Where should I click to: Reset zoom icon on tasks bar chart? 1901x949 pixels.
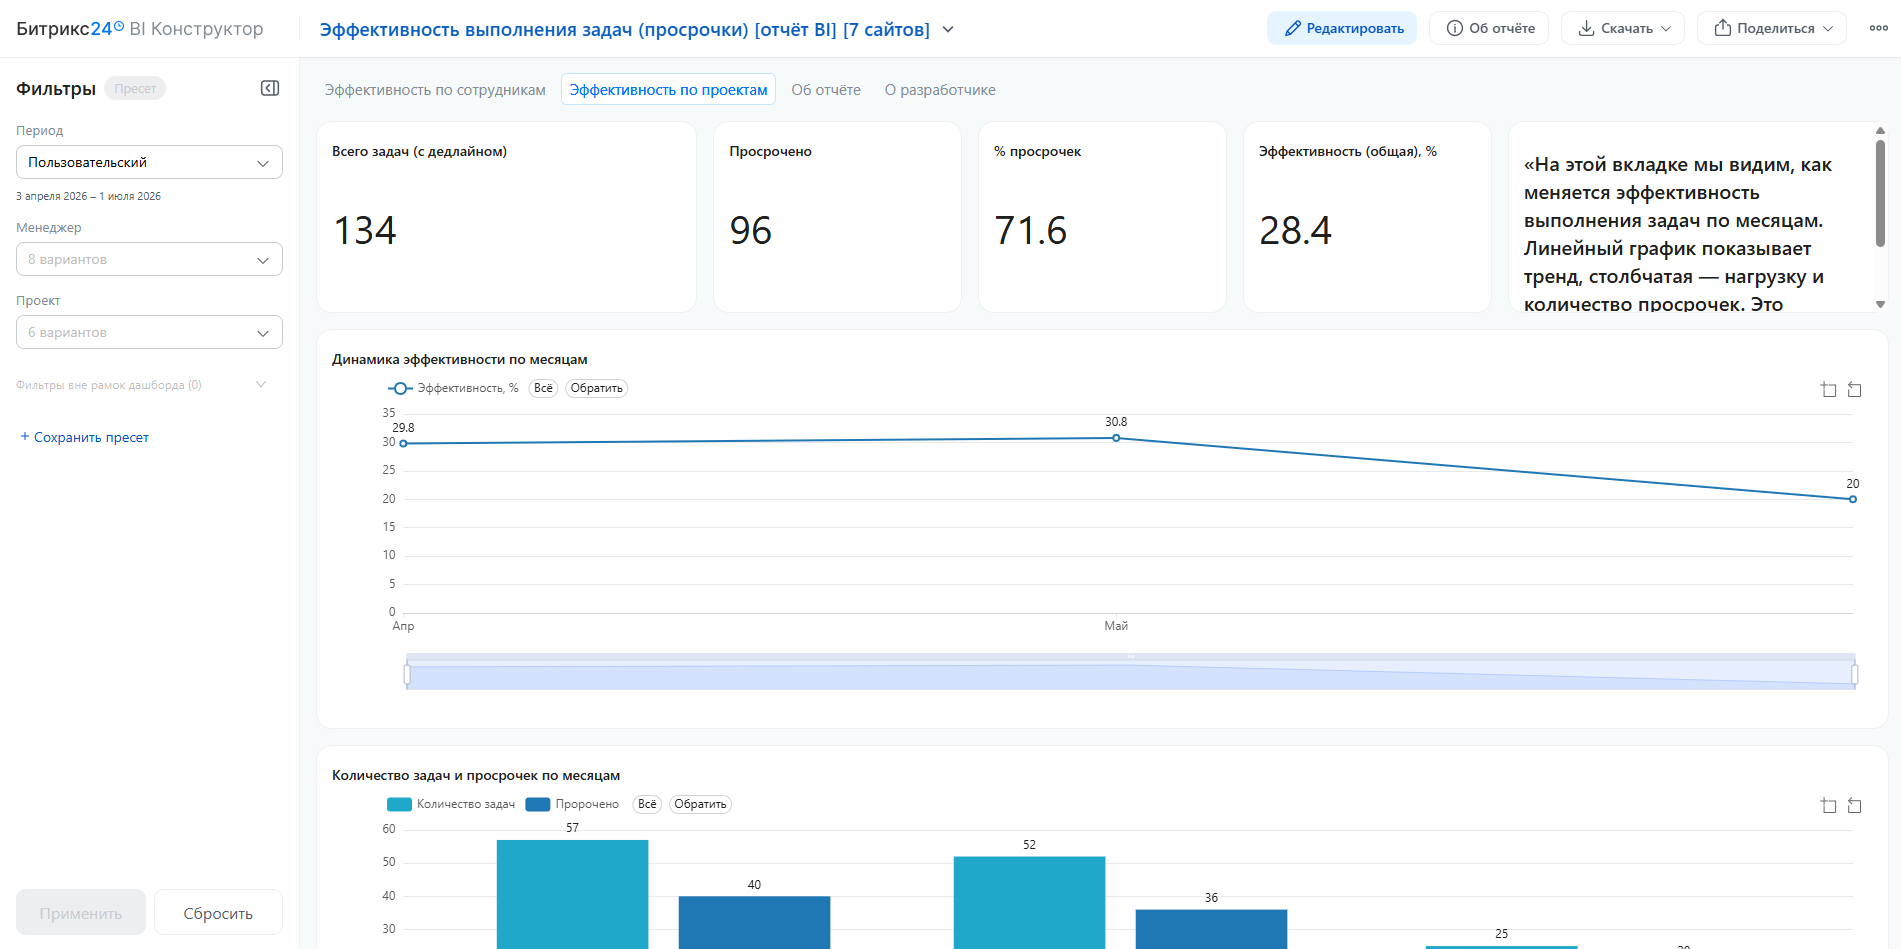pos(1855,805)
